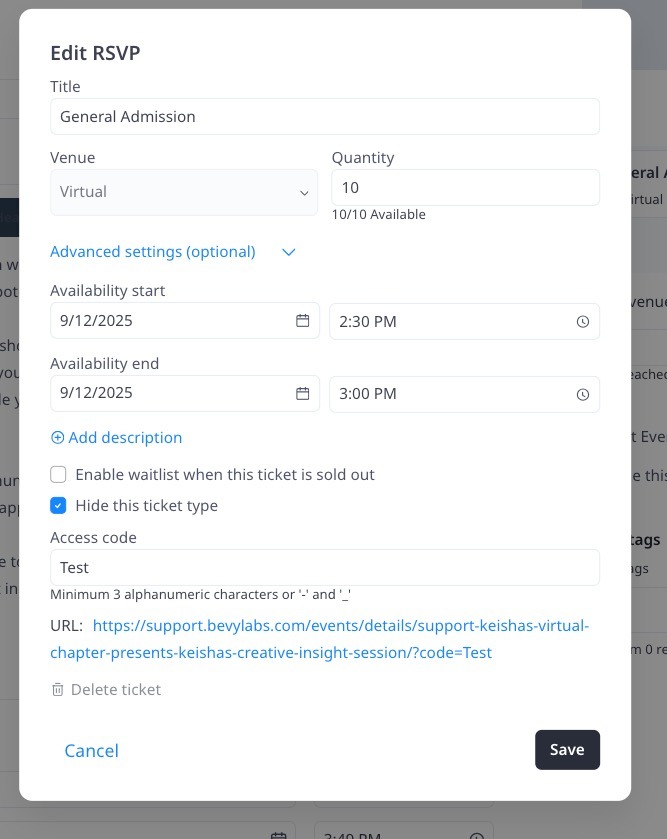This screenshot has height=839, width=667.
Task: Click the trash icon beside Delete ticket
Action: tap(58, 690)
